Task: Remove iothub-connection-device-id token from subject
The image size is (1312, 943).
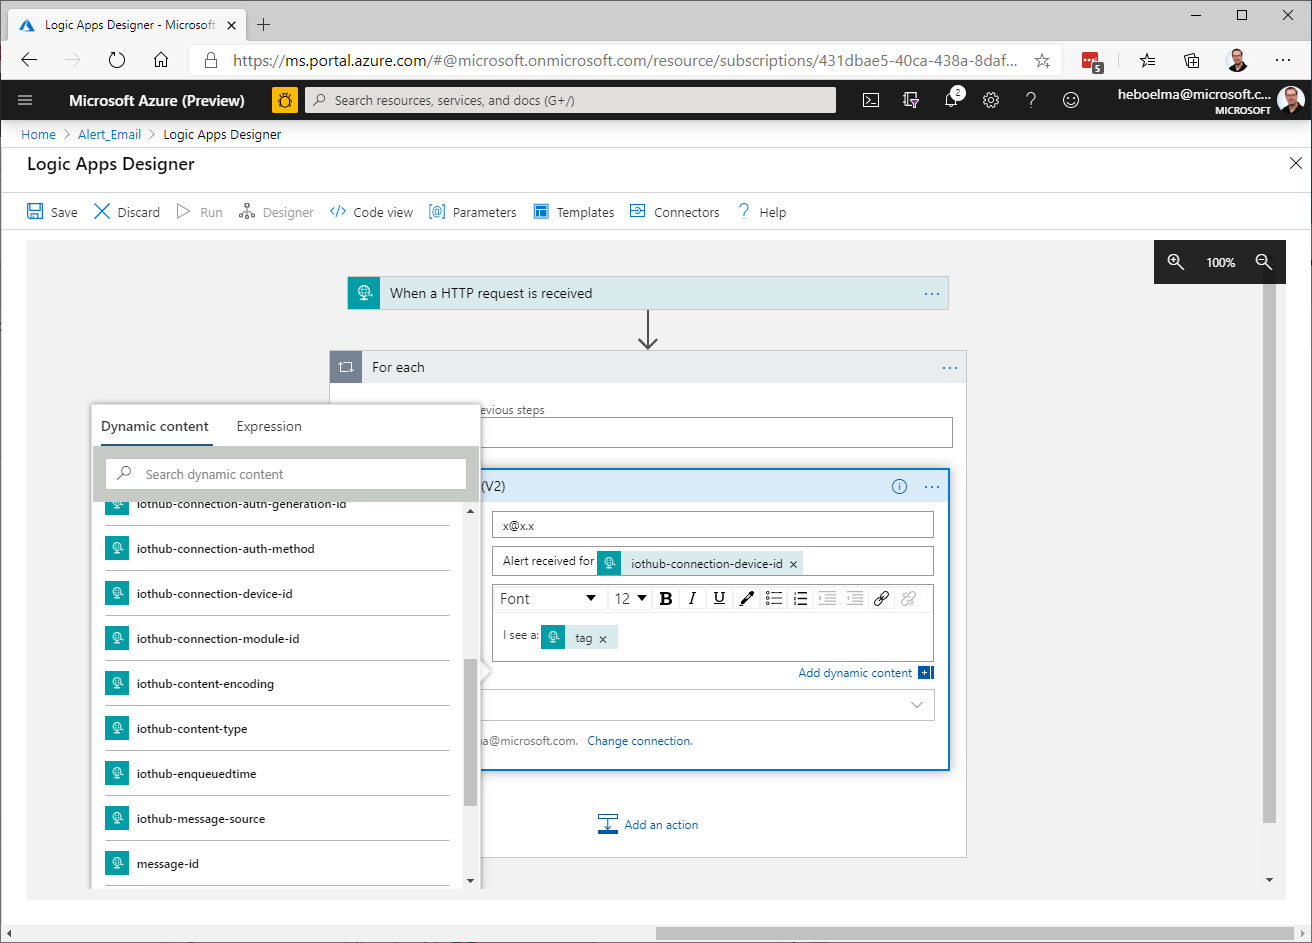Action: 794,564
